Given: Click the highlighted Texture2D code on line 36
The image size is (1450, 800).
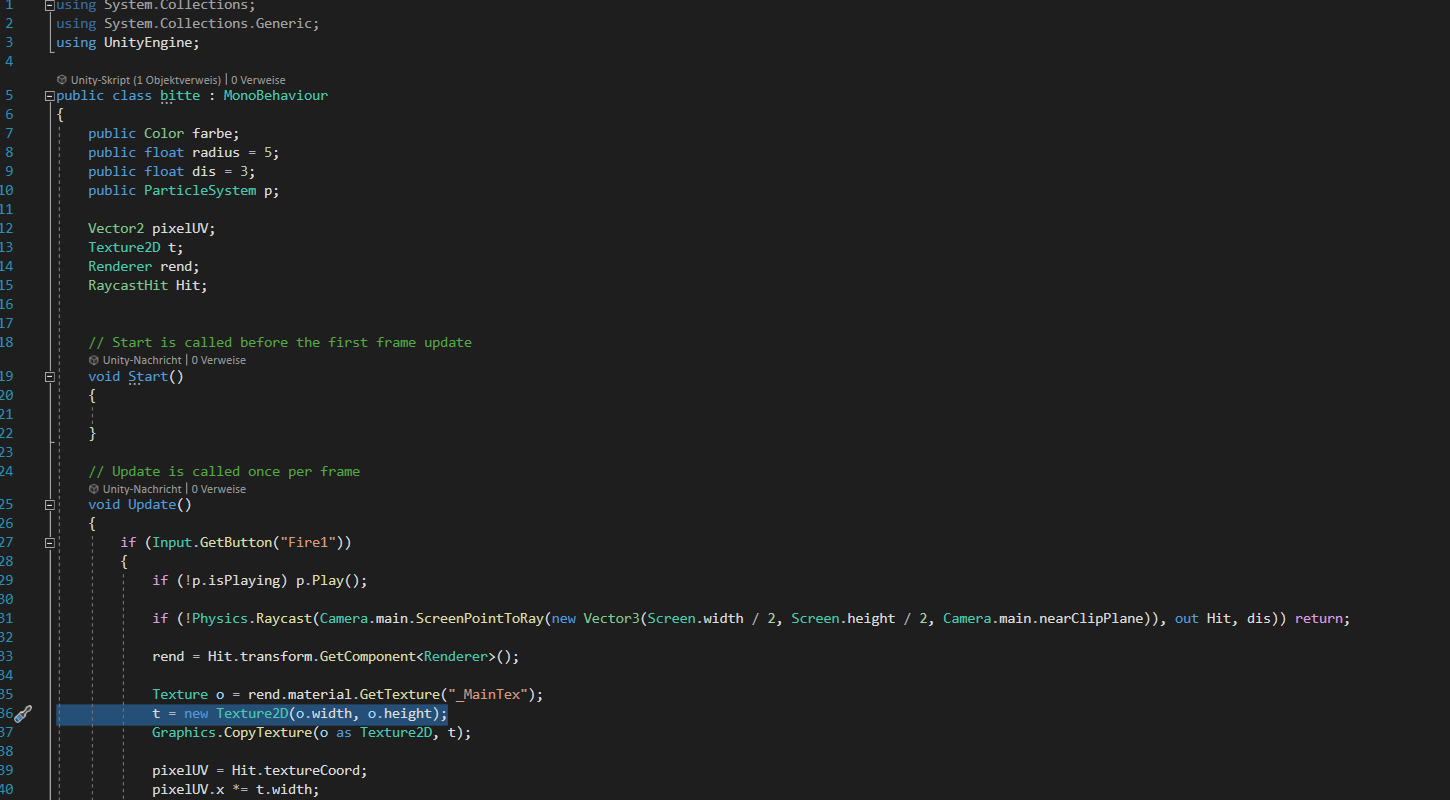Looking at the screenshot, I should tap(251, 713).
